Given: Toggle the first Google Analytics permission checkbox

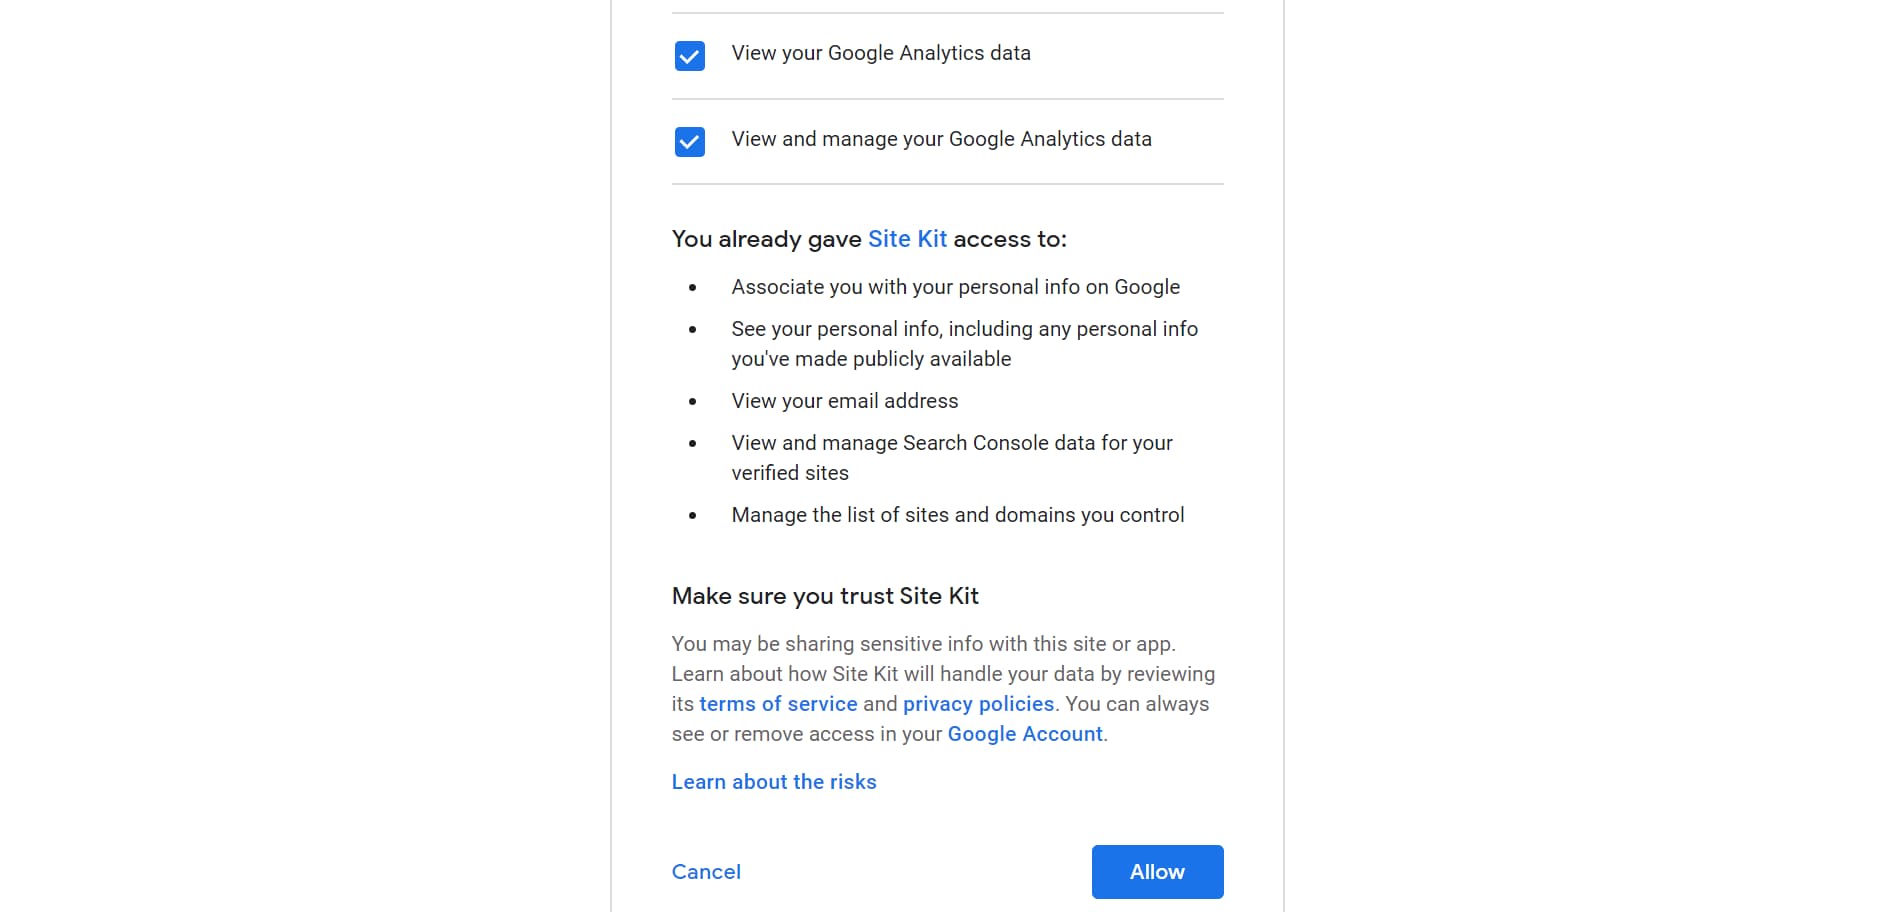Looking at the screenshot, I should tap(689, 55).
